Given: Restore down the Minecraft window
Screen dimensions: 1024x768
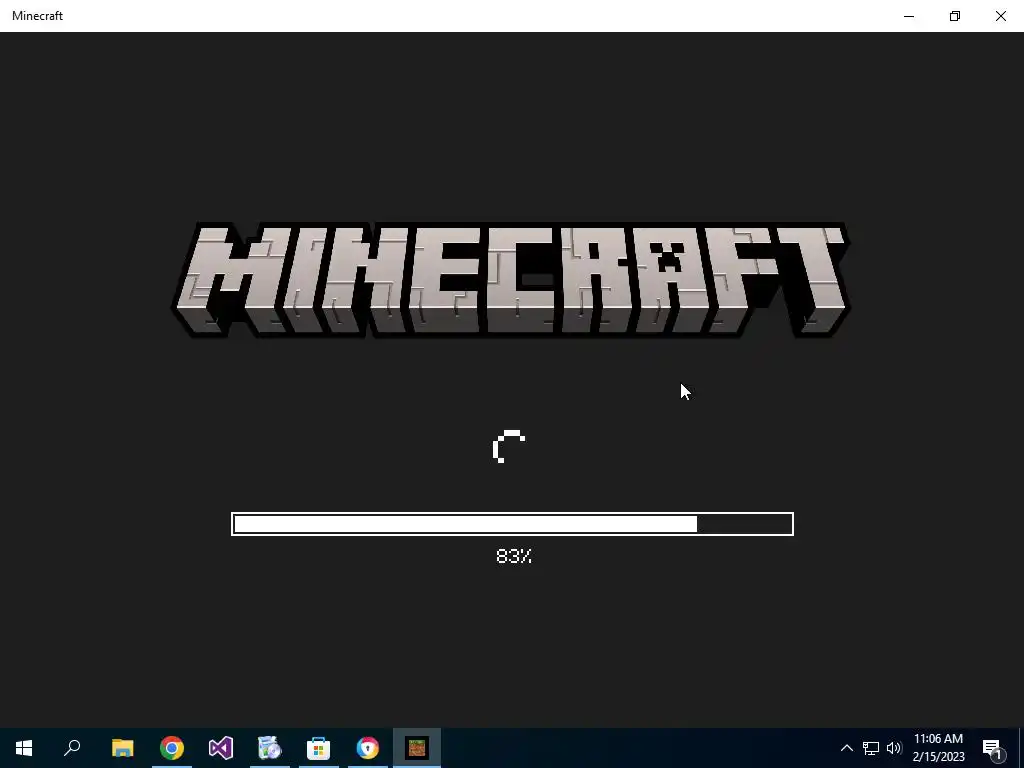Looking at the screenshot, I should (x=955, y=16).
